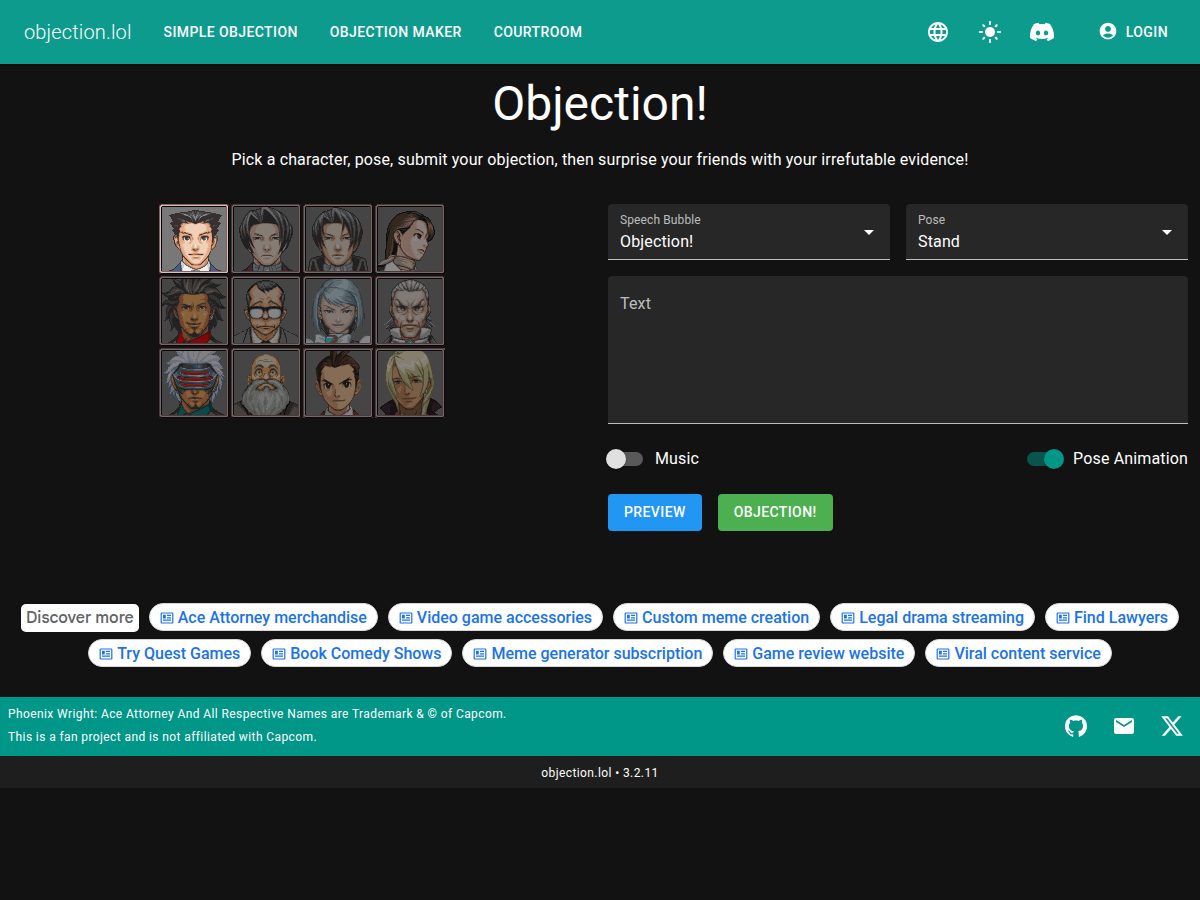
Task: Open the Video game accessories link
Action: [496, 618]
